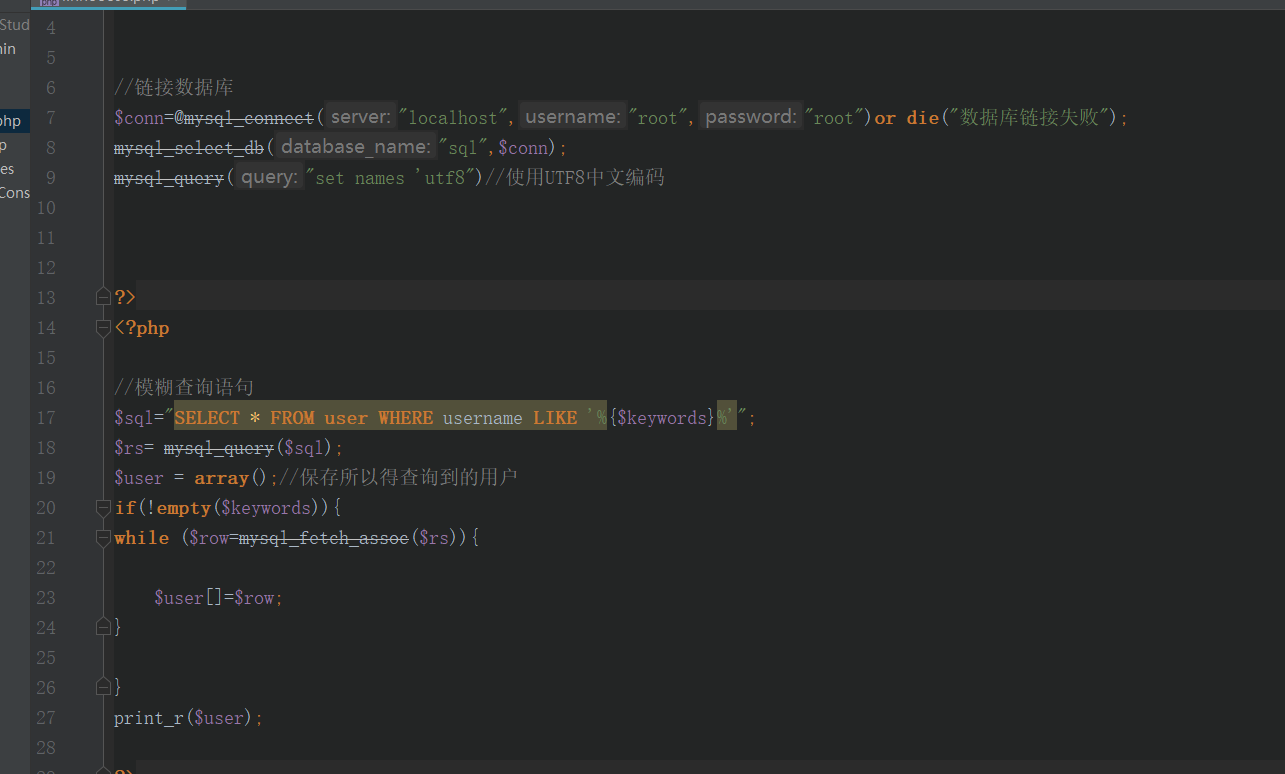Collapse the <?php block at line 14
Screen dimensions: 1285x774
click(x=103, y=327)
